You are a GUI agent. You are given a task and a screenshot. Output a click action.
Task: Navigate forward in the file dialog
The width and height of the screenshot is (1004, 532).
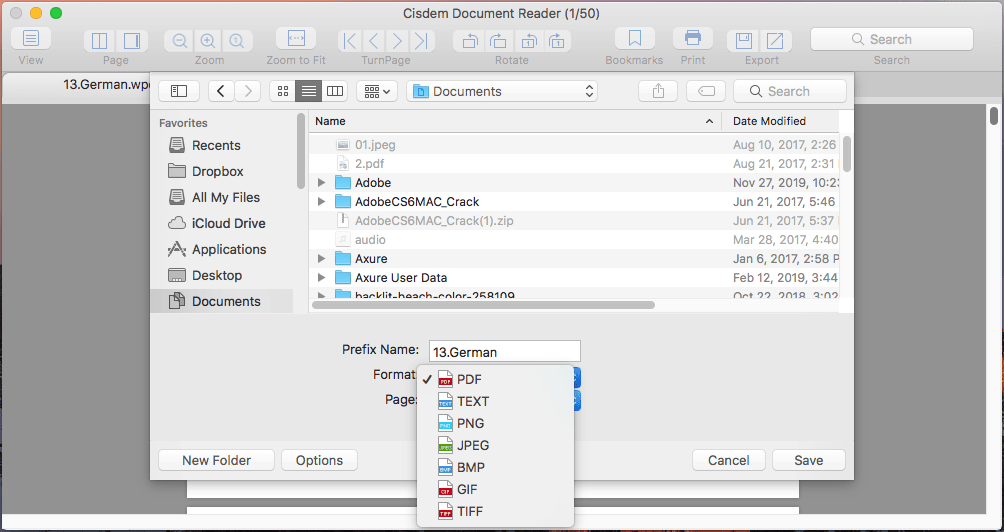click(248, 91)
